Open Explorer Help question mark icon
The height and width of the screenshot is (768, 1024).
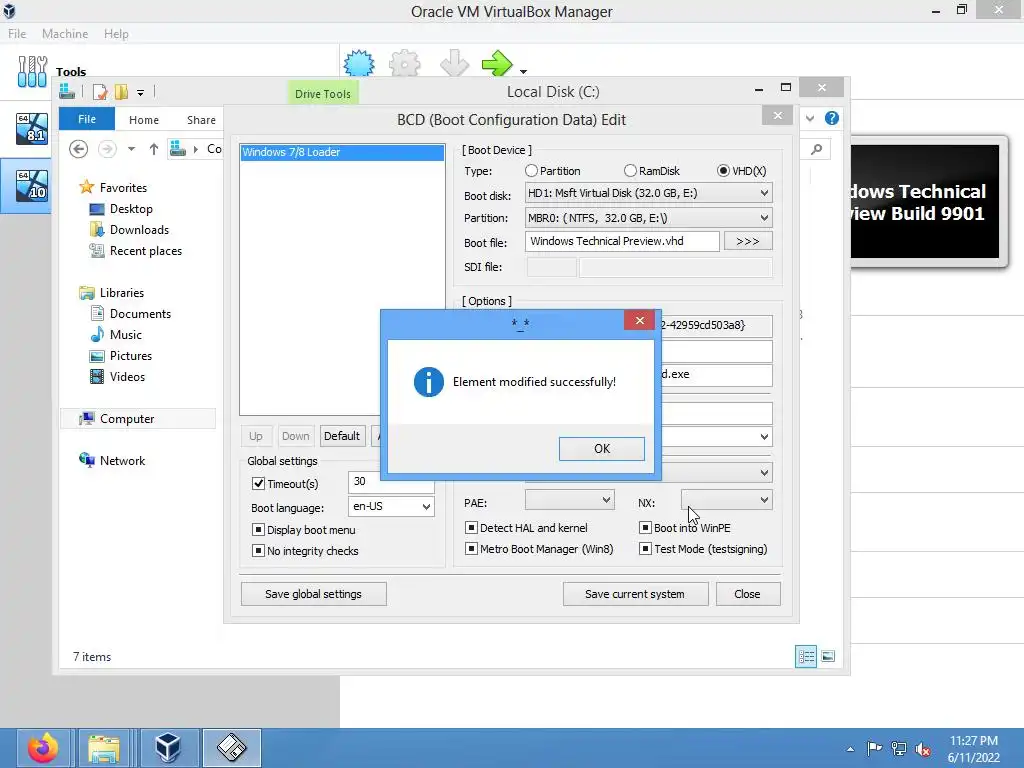click(831, 118)
